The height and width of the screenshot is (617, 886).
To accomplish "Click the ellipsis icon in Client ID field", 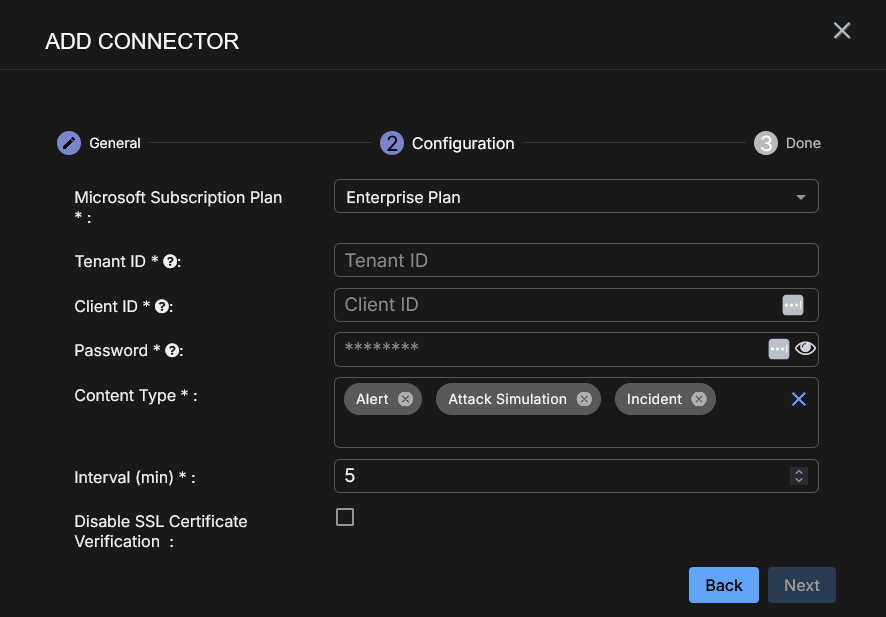I will (792, 305).
